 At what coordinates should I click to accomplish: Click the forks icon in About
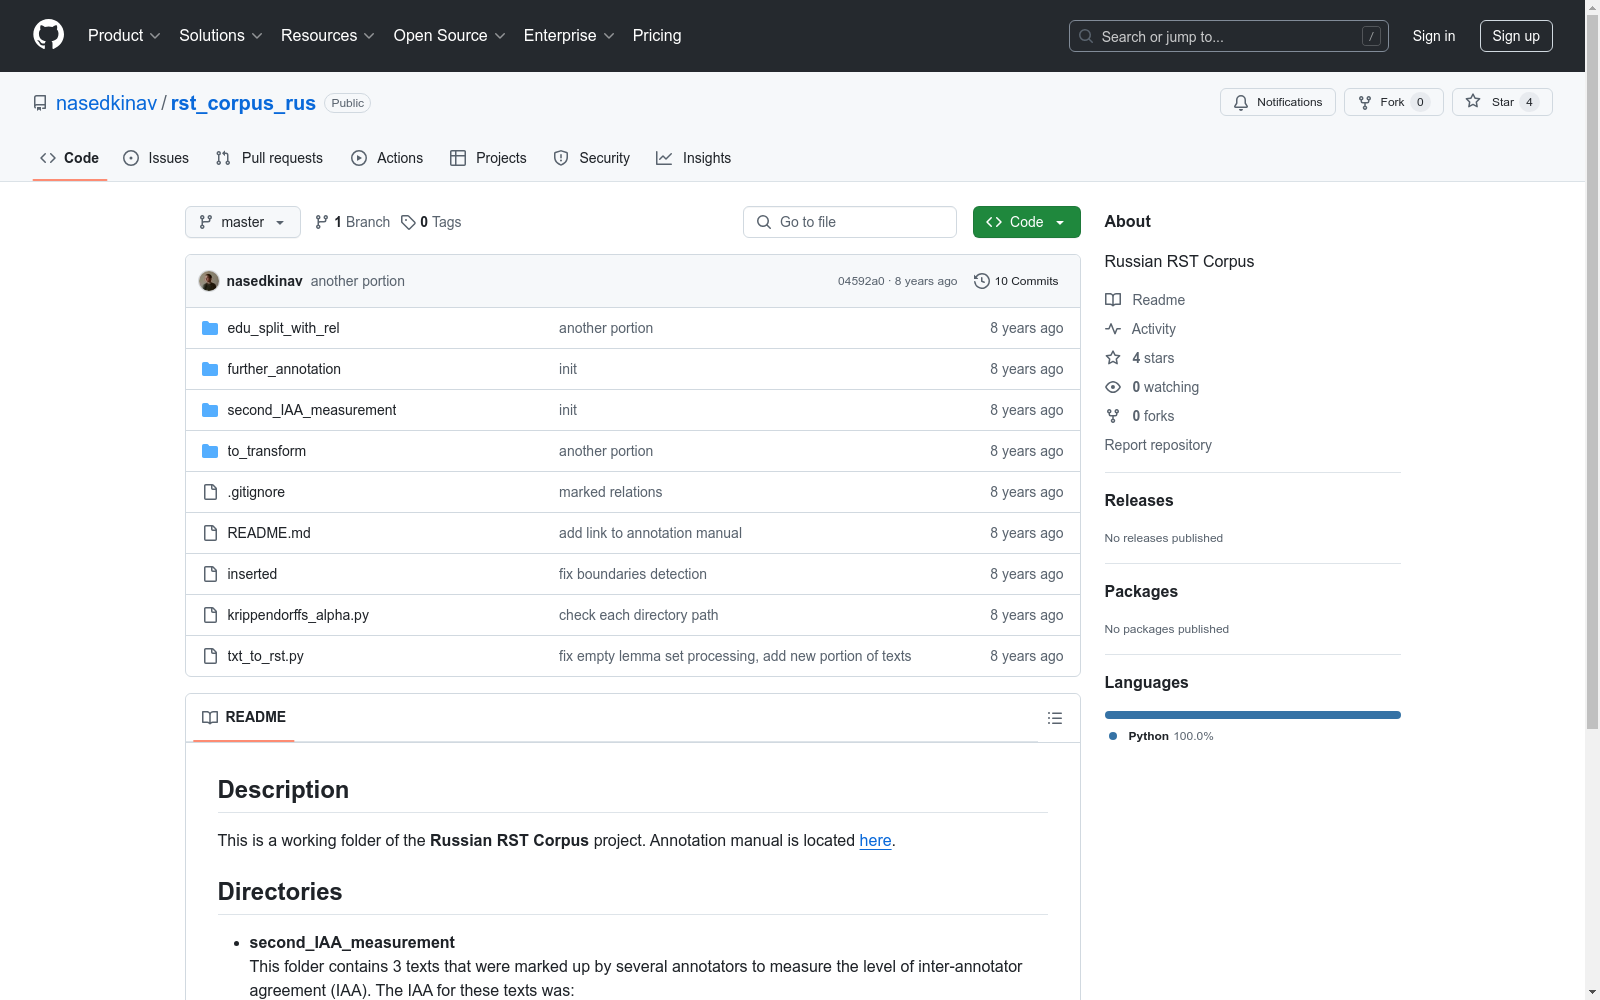coord(1113,416)
